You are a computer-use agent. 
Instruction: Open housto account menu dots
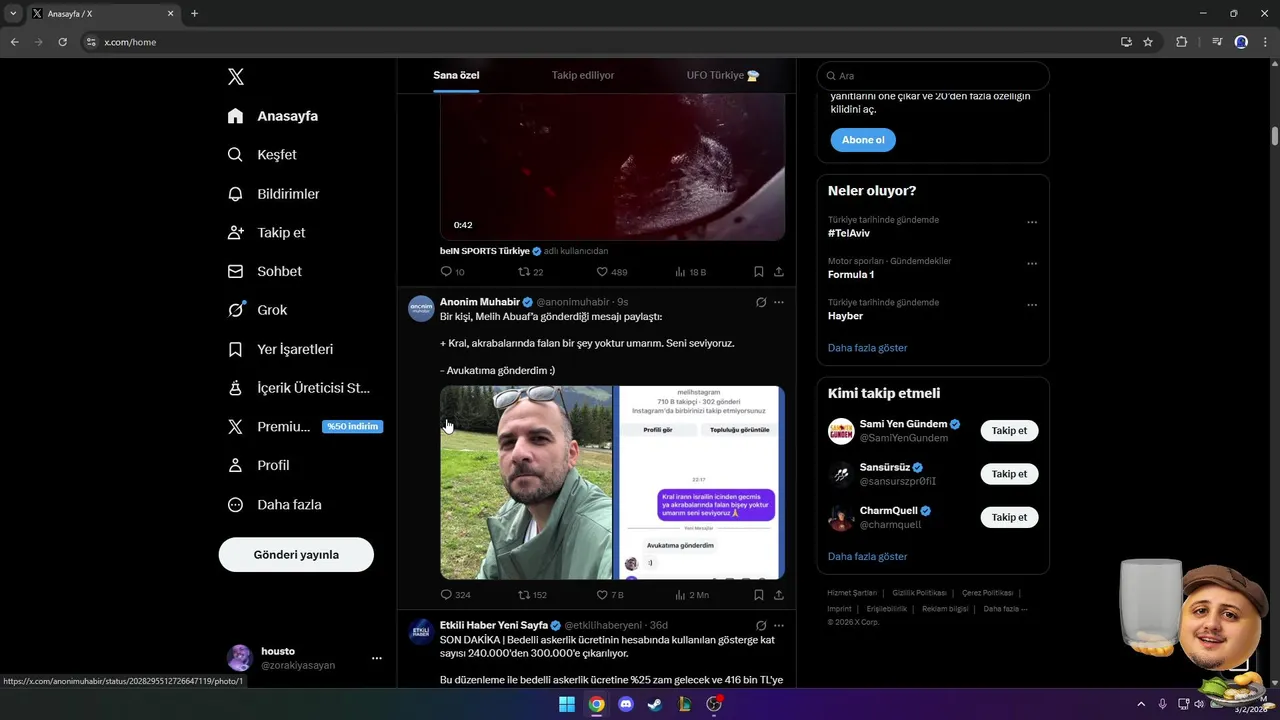[x=377, y=658]
